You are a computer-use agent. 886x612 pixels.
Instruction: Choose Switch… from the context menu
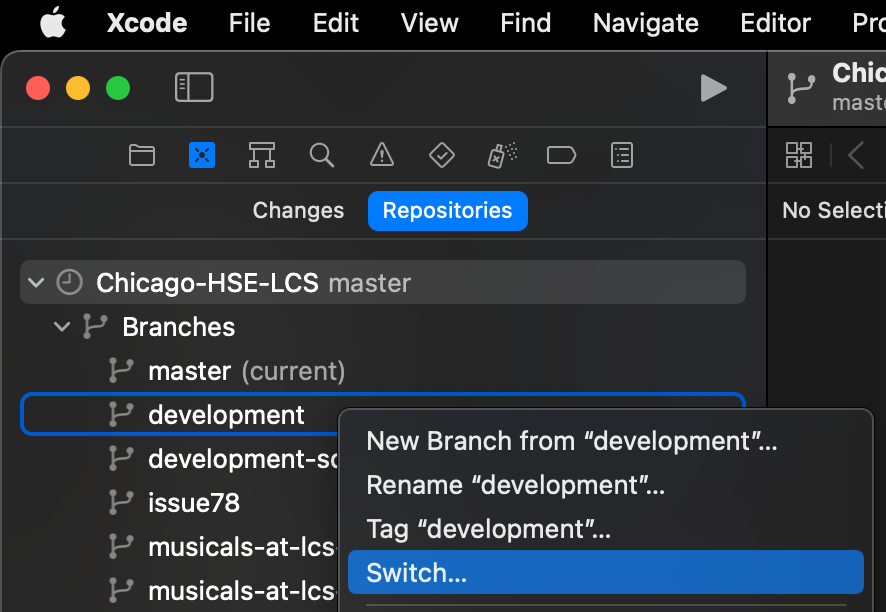coord(416,573)
